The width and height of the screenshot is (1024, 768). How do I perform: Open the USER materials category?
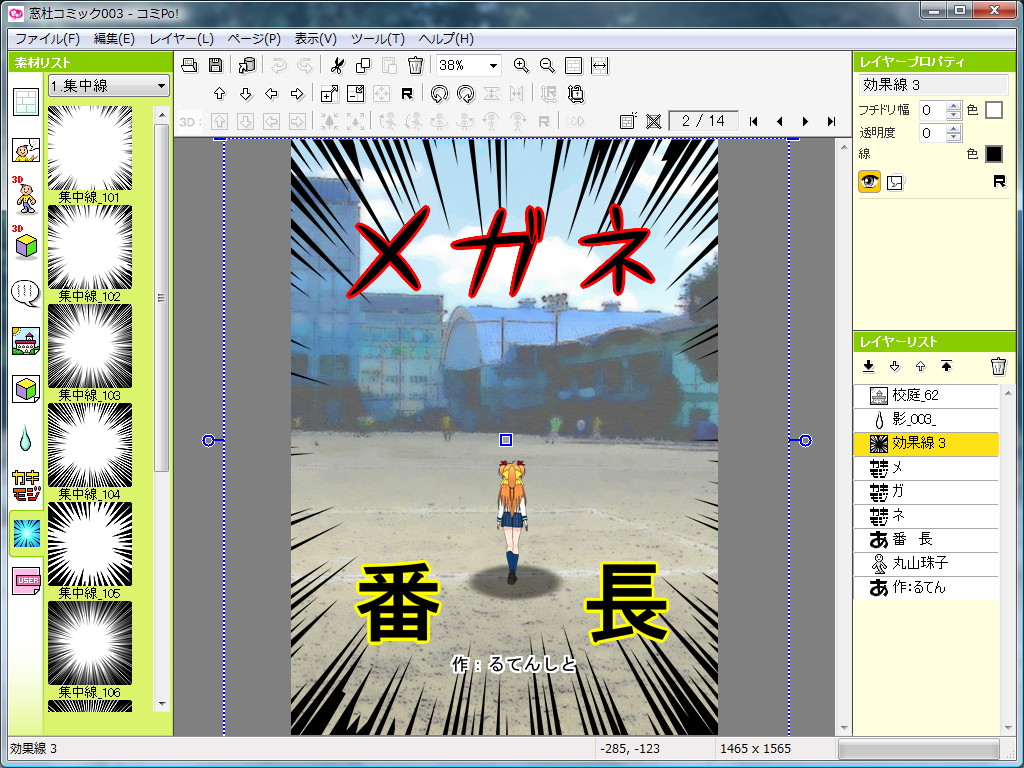26,581
